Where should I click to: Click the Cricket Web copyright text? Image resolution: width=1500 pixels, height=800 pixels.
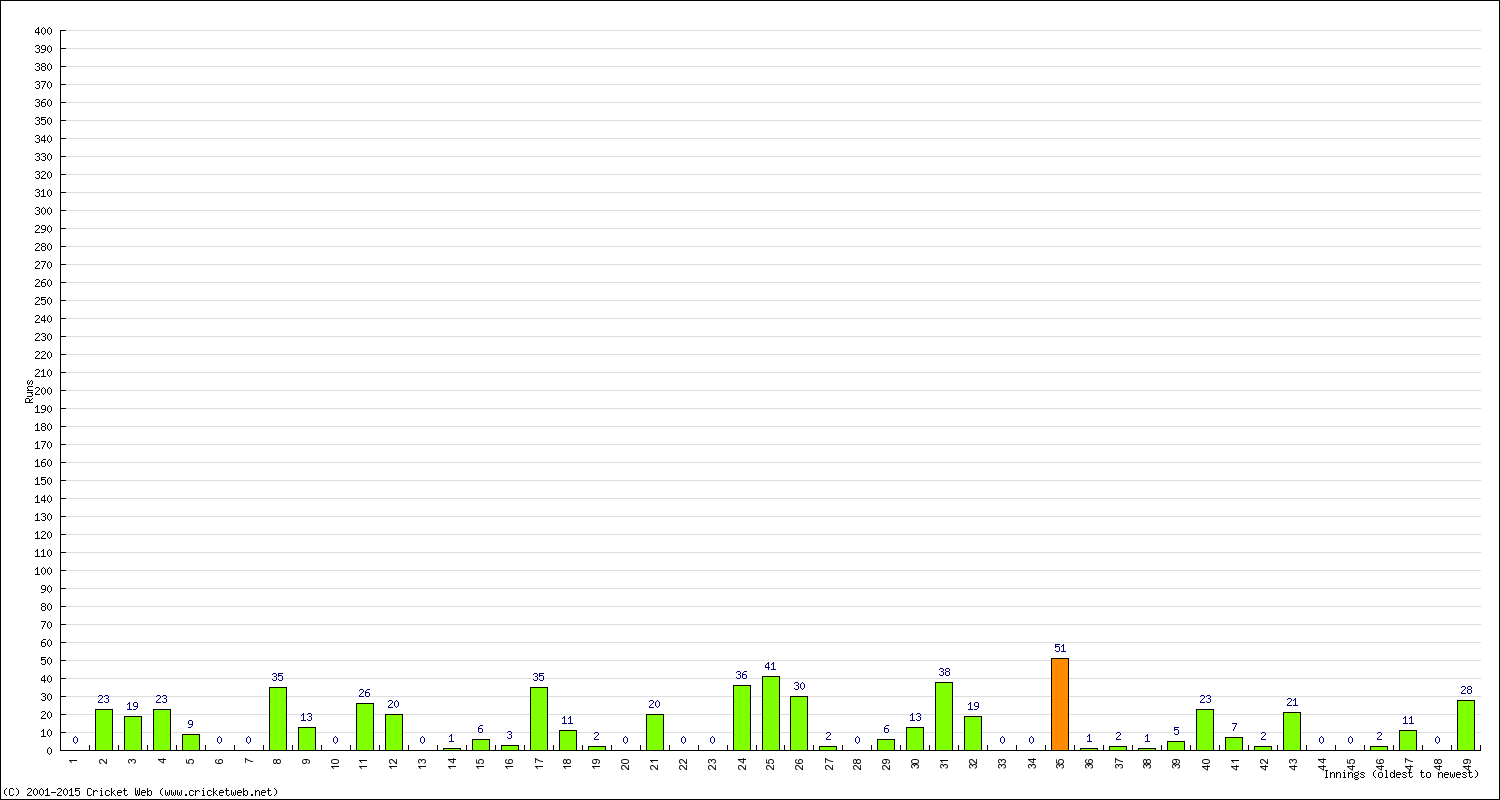click(140, 792)
